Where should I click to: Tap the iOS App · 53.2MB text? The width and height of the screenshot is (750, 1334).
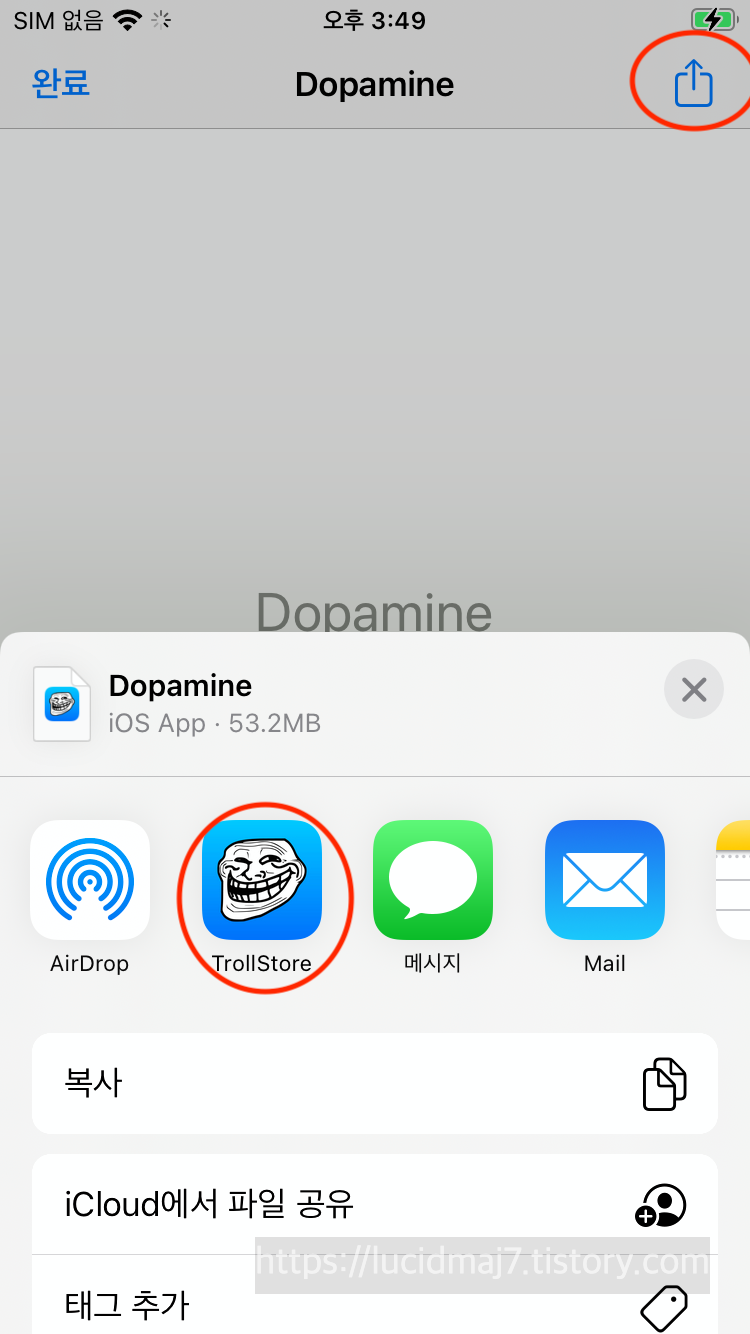(214, 723)
